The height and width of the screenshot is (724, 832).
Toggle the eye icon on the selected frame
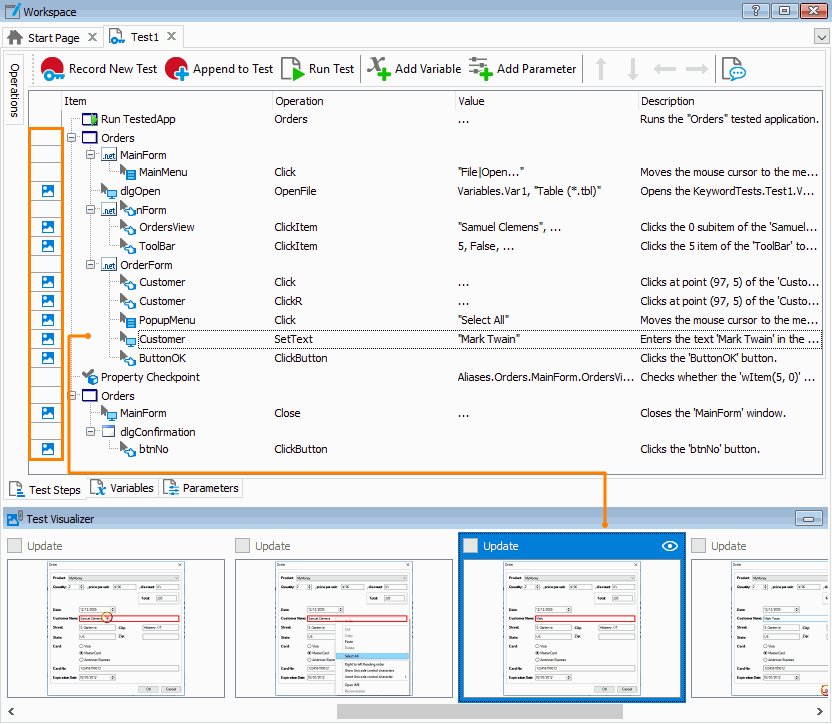(x=670, y=546)
